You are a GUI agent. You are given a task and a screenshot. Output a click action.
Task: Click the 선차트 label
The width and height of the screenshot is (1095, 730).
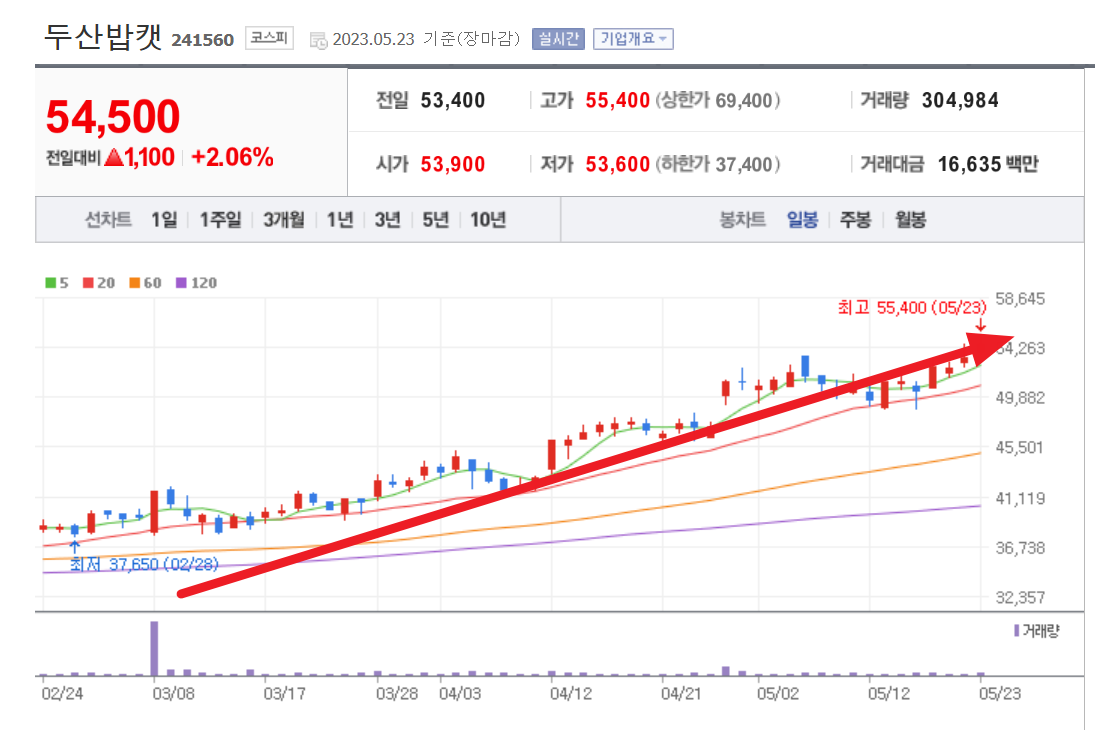tap(108, 220)
